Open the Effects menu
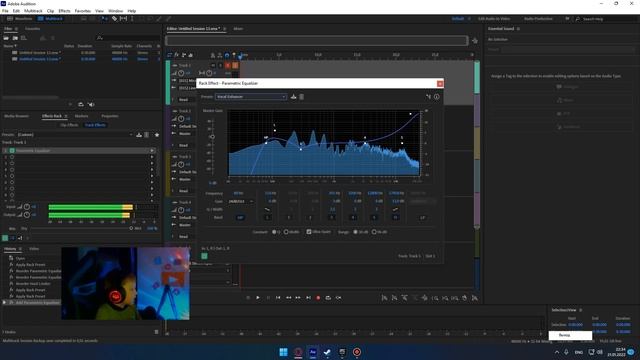 [x=64, y=11]
